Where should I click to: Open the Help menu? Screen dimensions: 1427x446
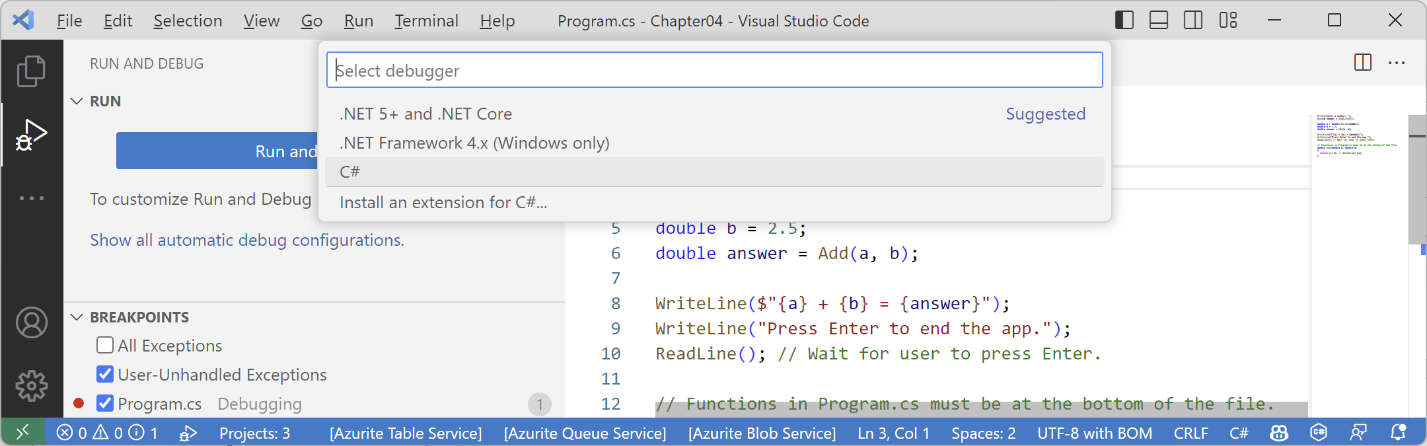point(497,20)
